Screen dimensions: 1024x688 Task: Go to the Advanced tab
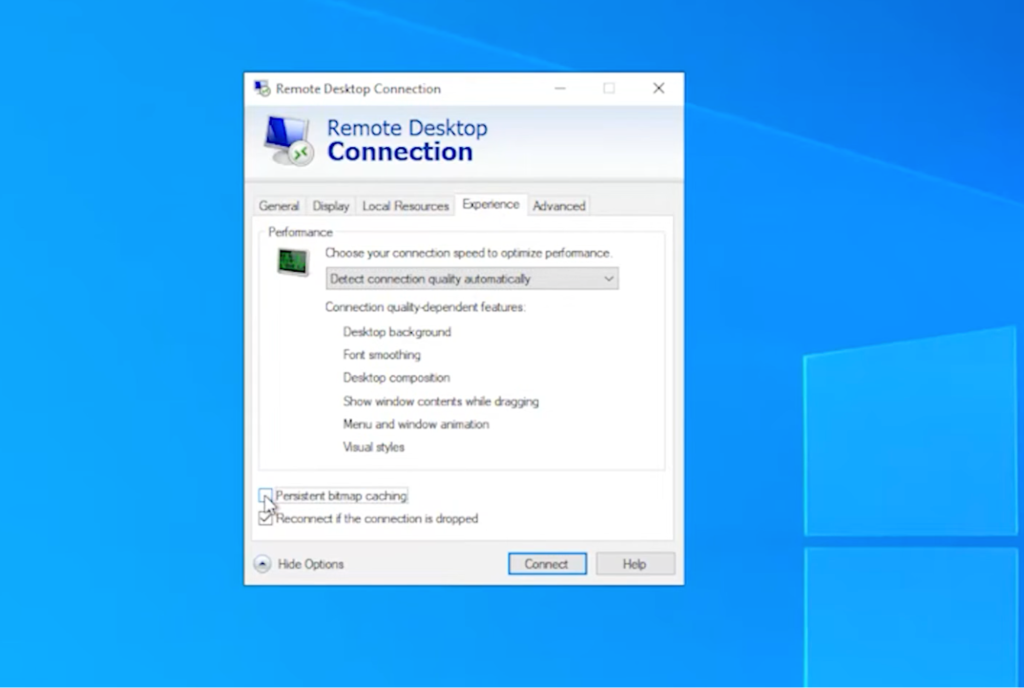point(558,205)
